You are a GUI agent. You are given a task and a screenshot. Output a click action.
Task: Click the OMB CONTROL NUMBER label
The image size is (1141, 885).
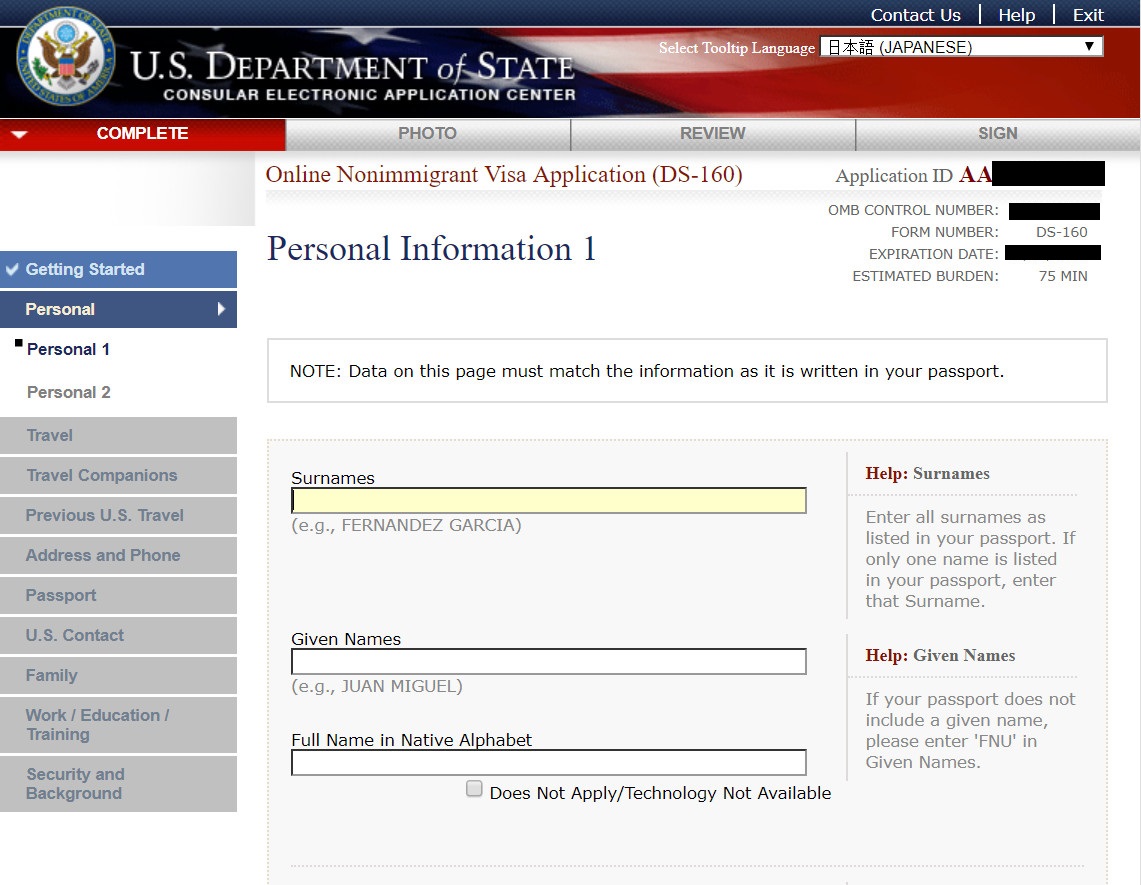click(913, 210)
